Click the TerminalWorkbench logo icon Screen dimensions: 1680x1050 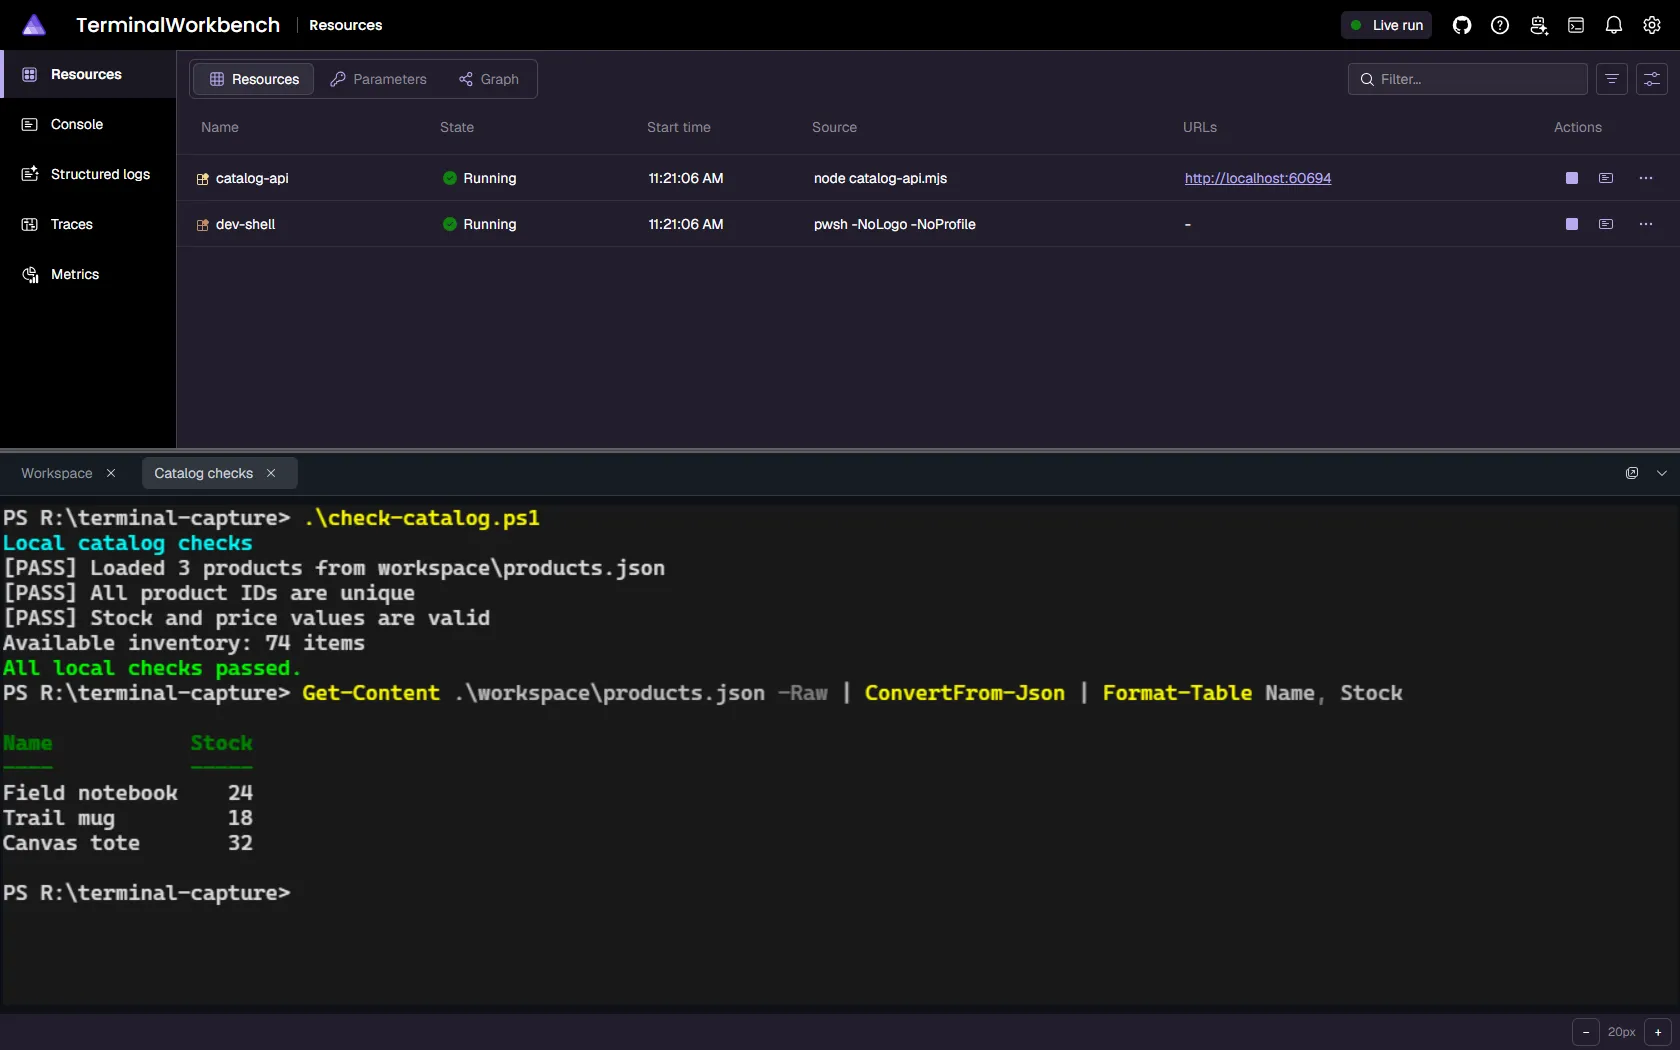(34, 25)
